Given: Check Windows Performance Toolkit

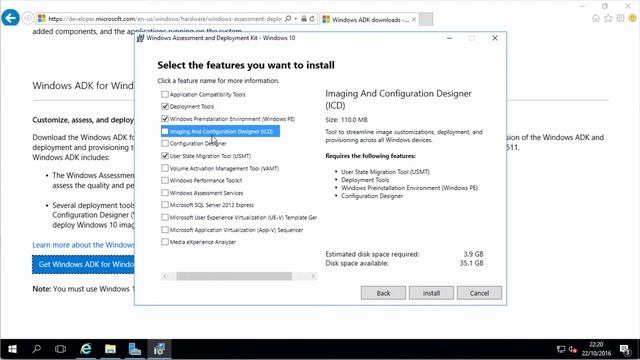Looking at the screenshot, I should pyautogui.click(x=165, y=180).
